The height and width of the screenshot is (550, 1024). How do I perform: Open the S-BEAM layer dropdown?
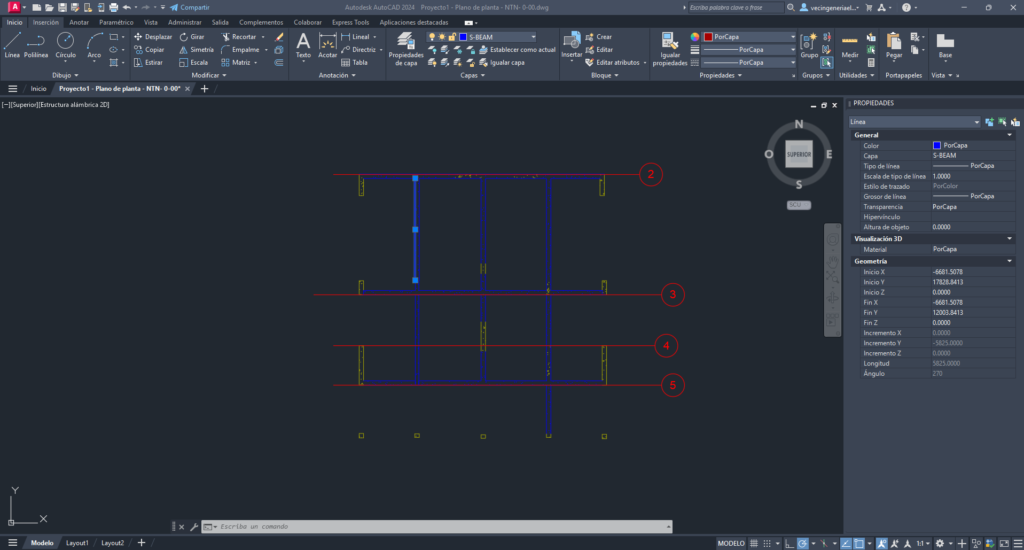pos(534,37)
